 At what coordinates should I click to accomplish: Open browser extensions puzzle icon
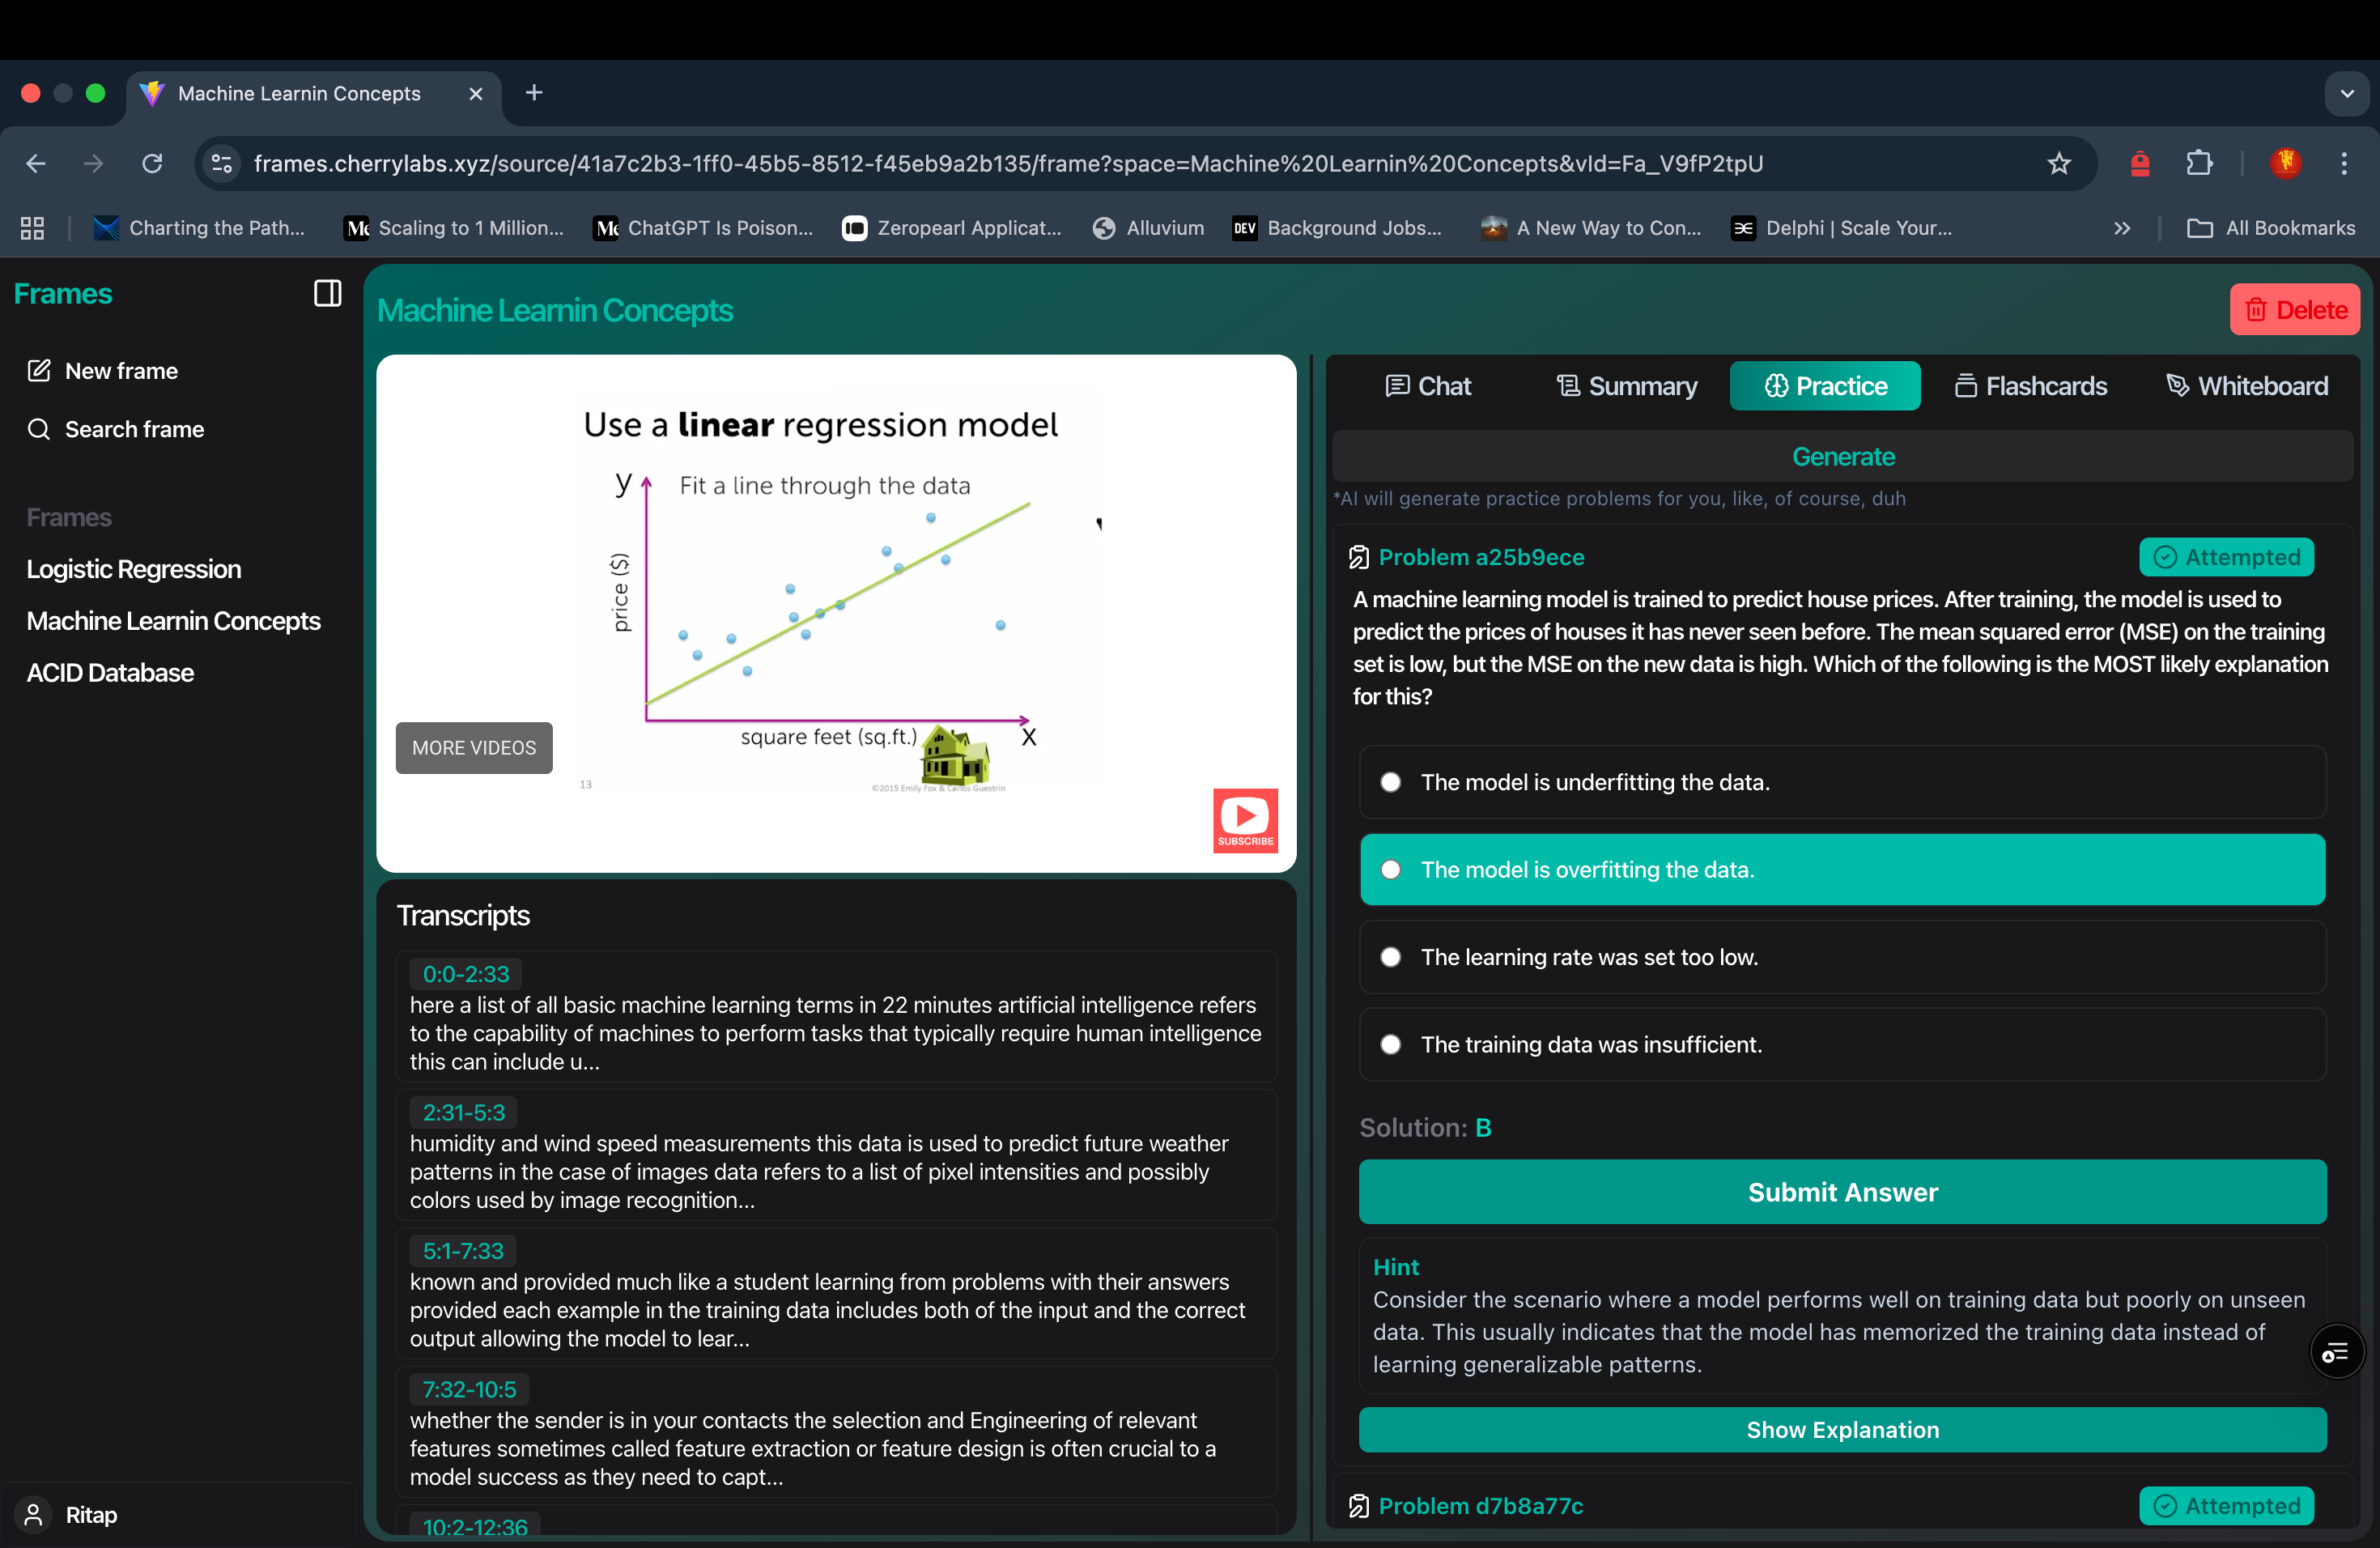click(x=2199, y=163)
